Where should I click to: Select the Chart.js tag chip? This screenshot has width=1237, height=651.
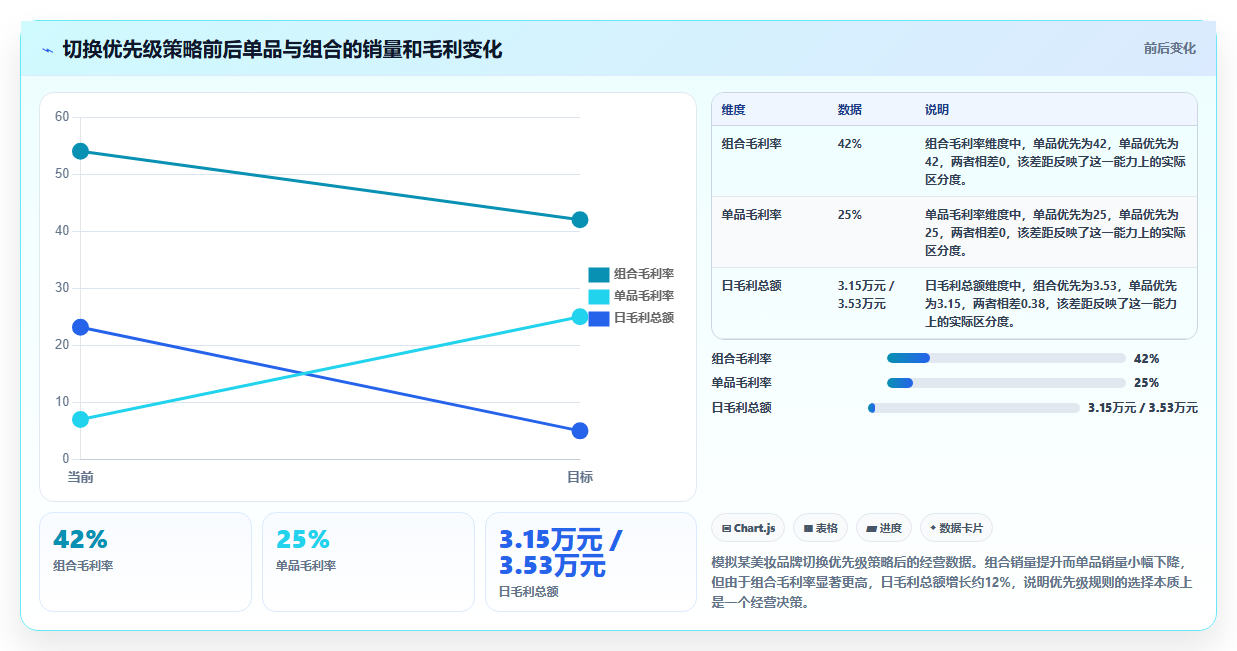point(748,528)
